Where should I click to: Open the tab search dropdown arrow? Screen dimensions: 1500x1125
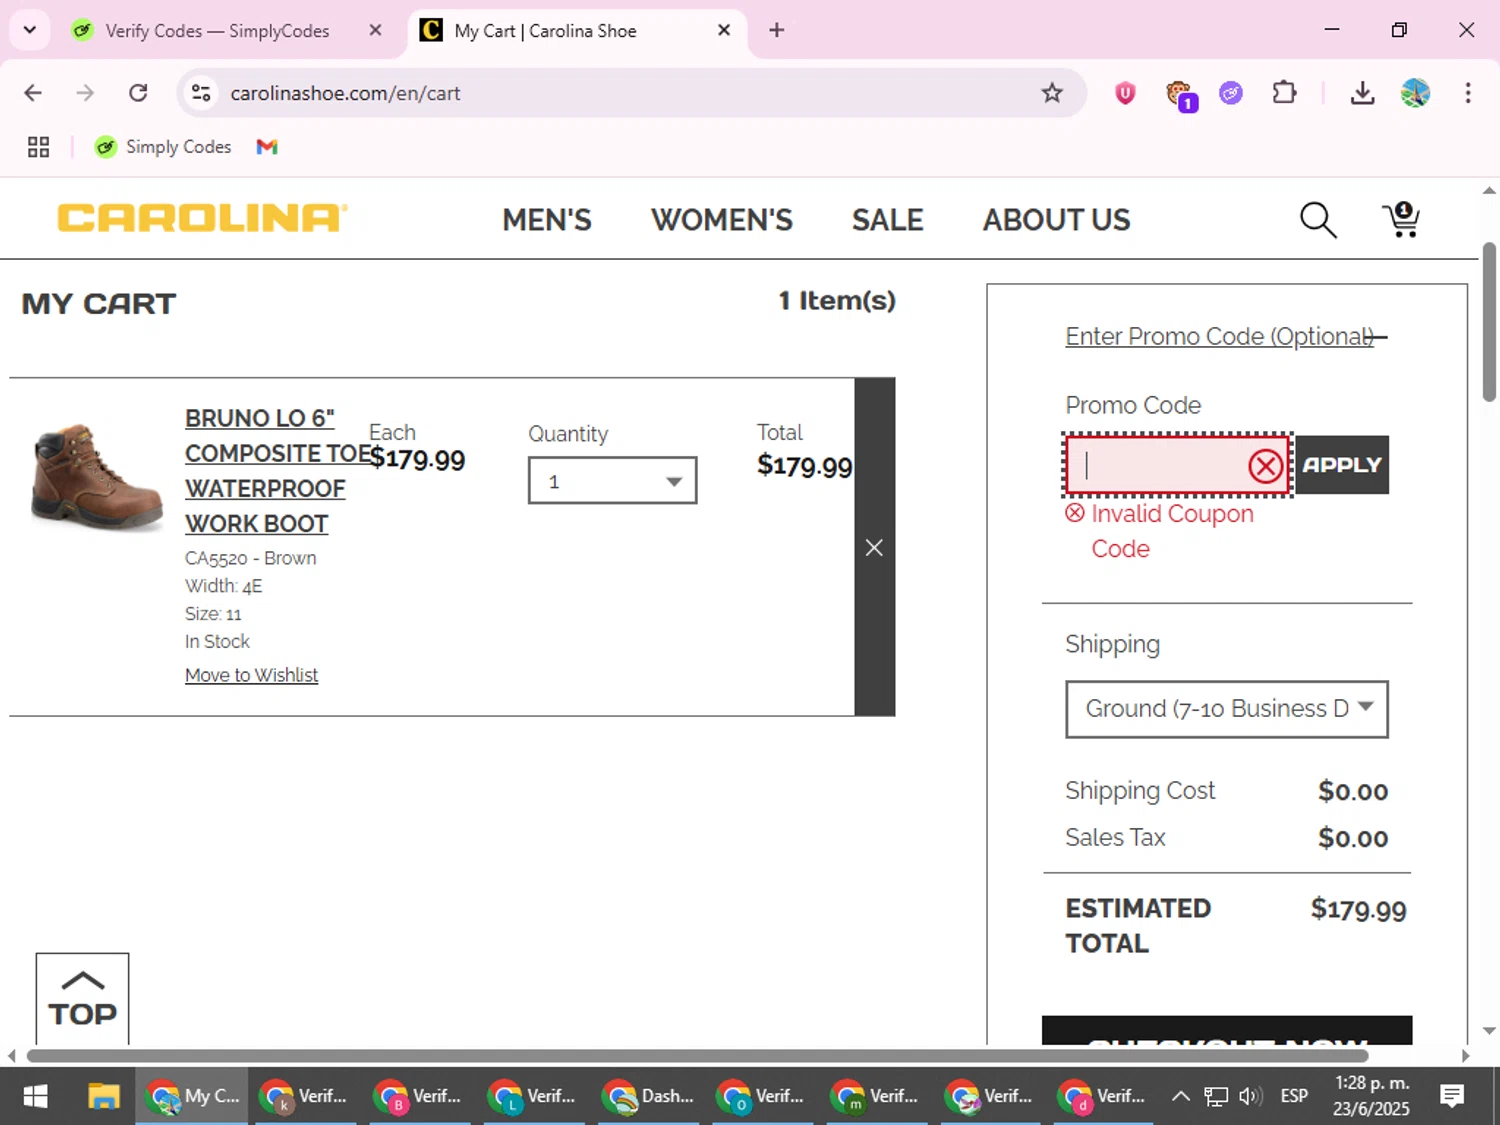30,30
